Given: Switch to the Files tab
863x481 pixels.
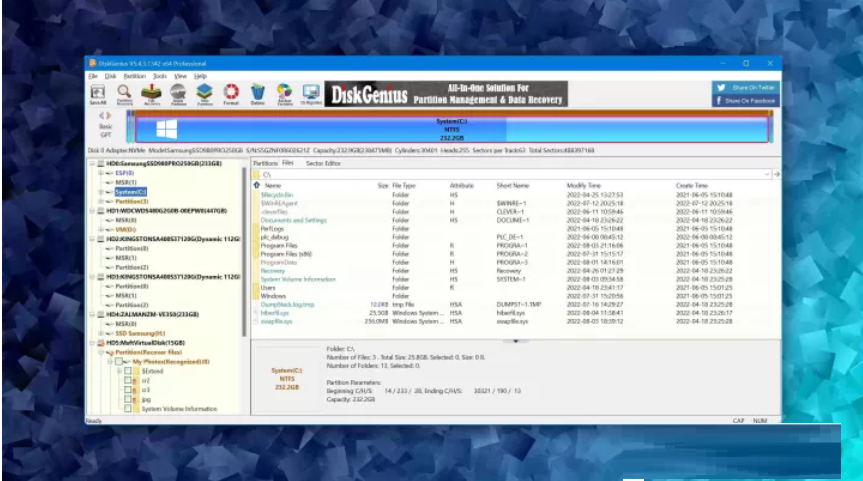Looking at the screenshot, I should (x=288, y=163).
